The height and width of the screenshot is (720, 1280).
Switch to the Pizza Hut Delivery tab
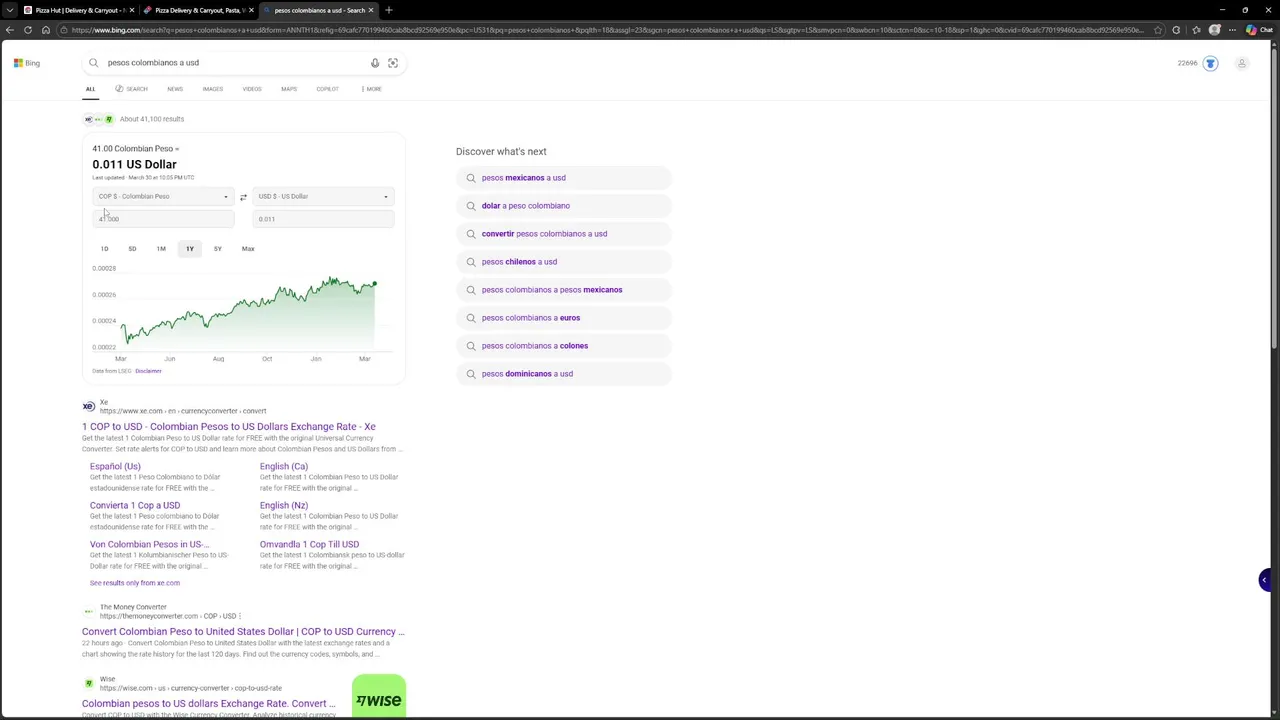coord(77,10)
